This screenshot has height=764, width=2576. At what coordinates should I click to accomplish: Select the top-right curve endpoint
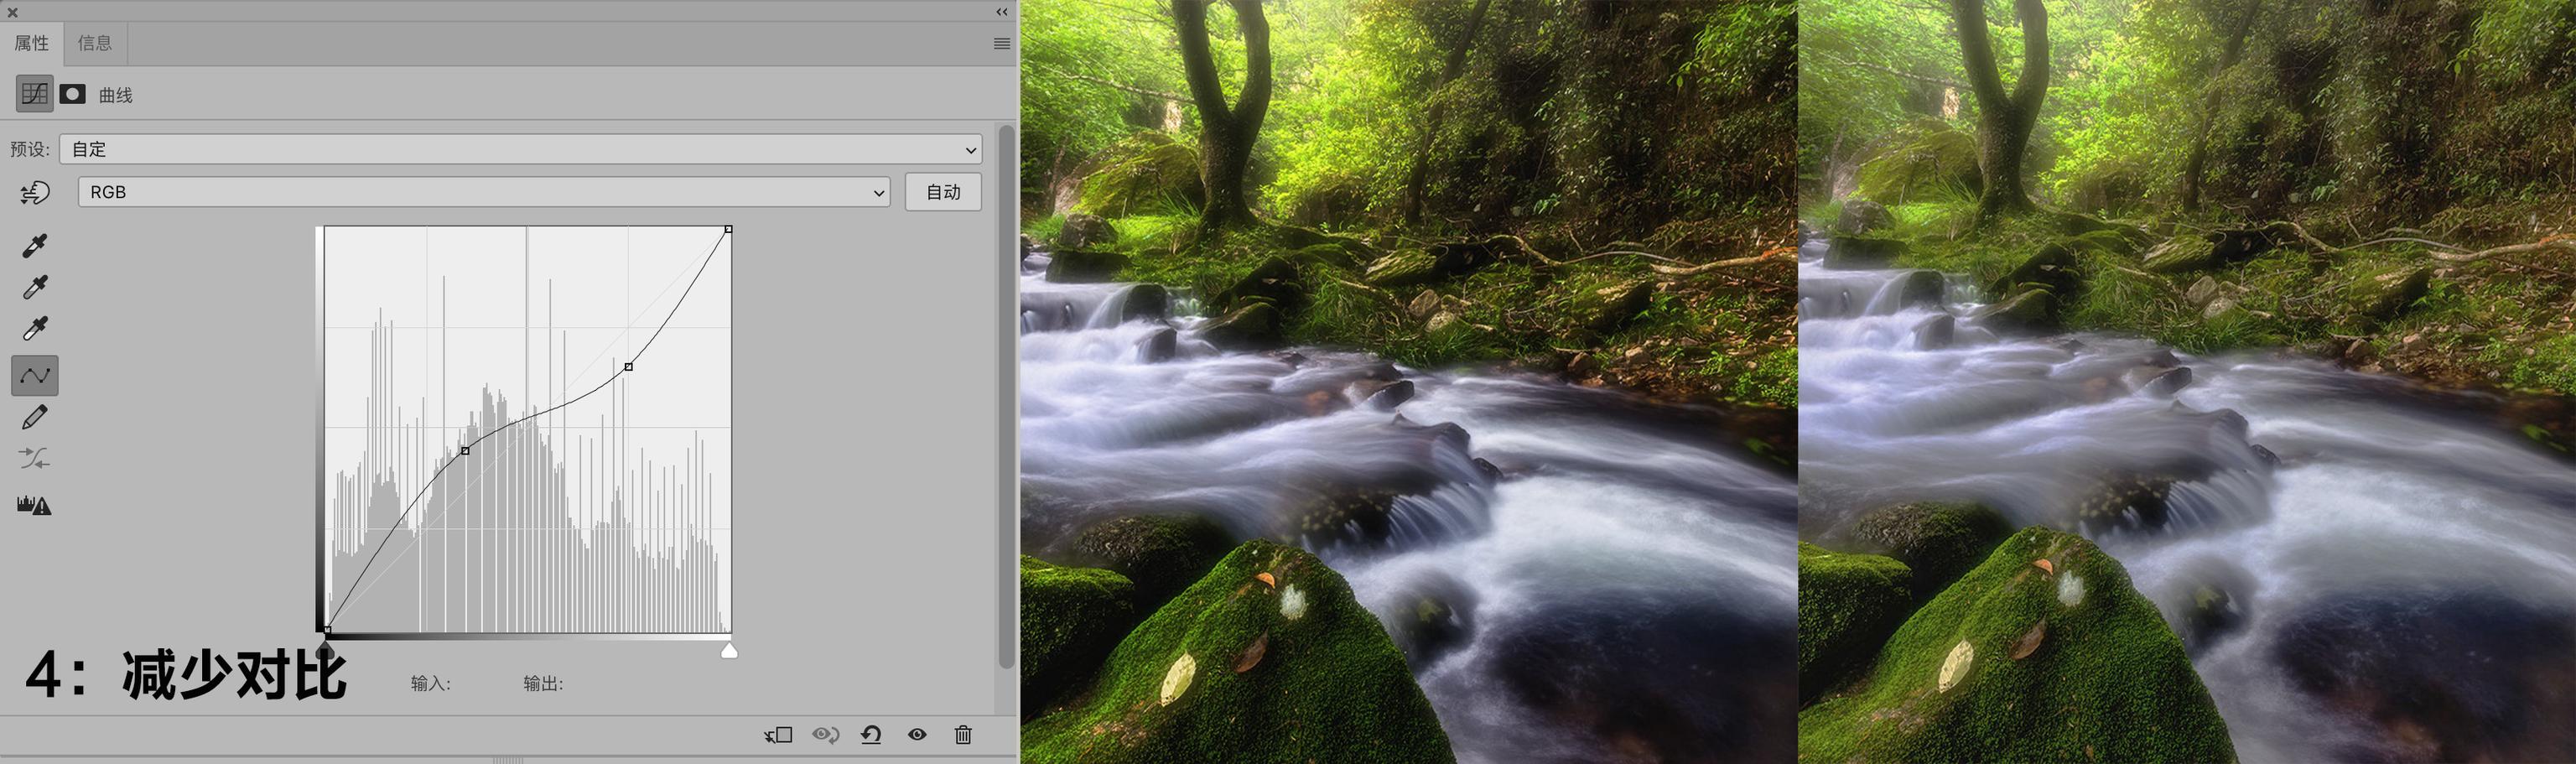pos(728,230)
